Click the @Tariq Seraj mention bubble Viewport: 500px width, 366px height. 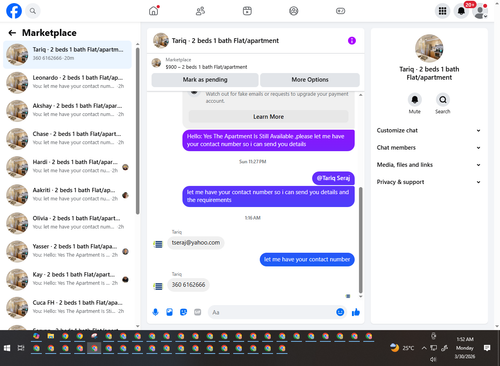click(333, 178)
